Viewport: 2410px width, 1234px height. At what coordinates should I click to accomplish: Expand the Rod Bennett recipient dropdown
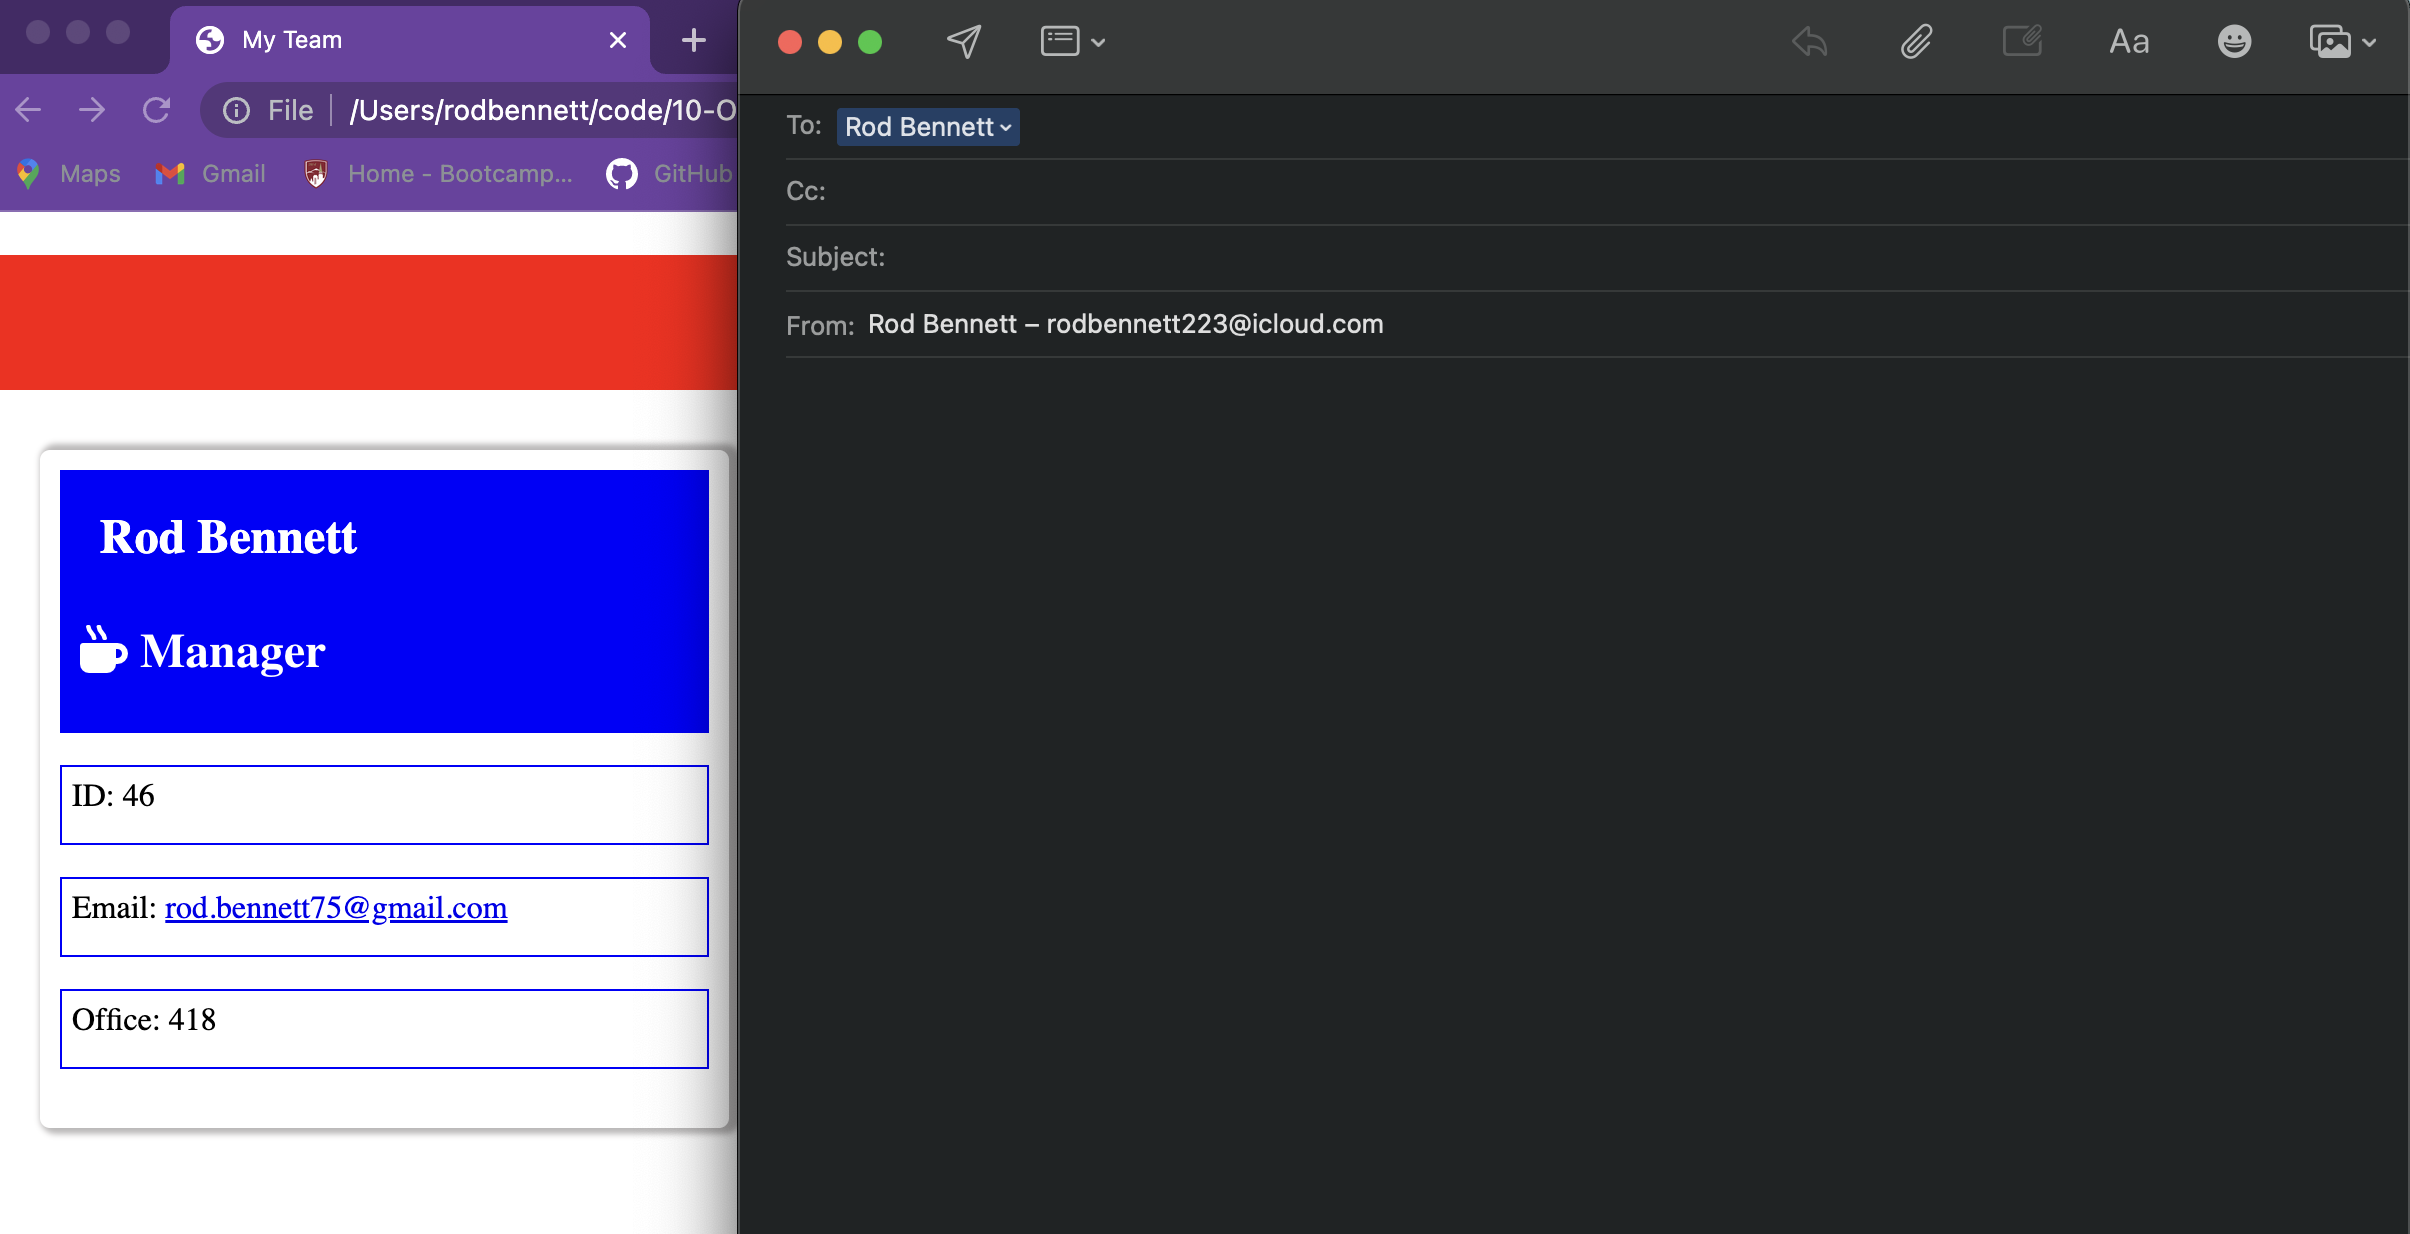[1004, 127]
